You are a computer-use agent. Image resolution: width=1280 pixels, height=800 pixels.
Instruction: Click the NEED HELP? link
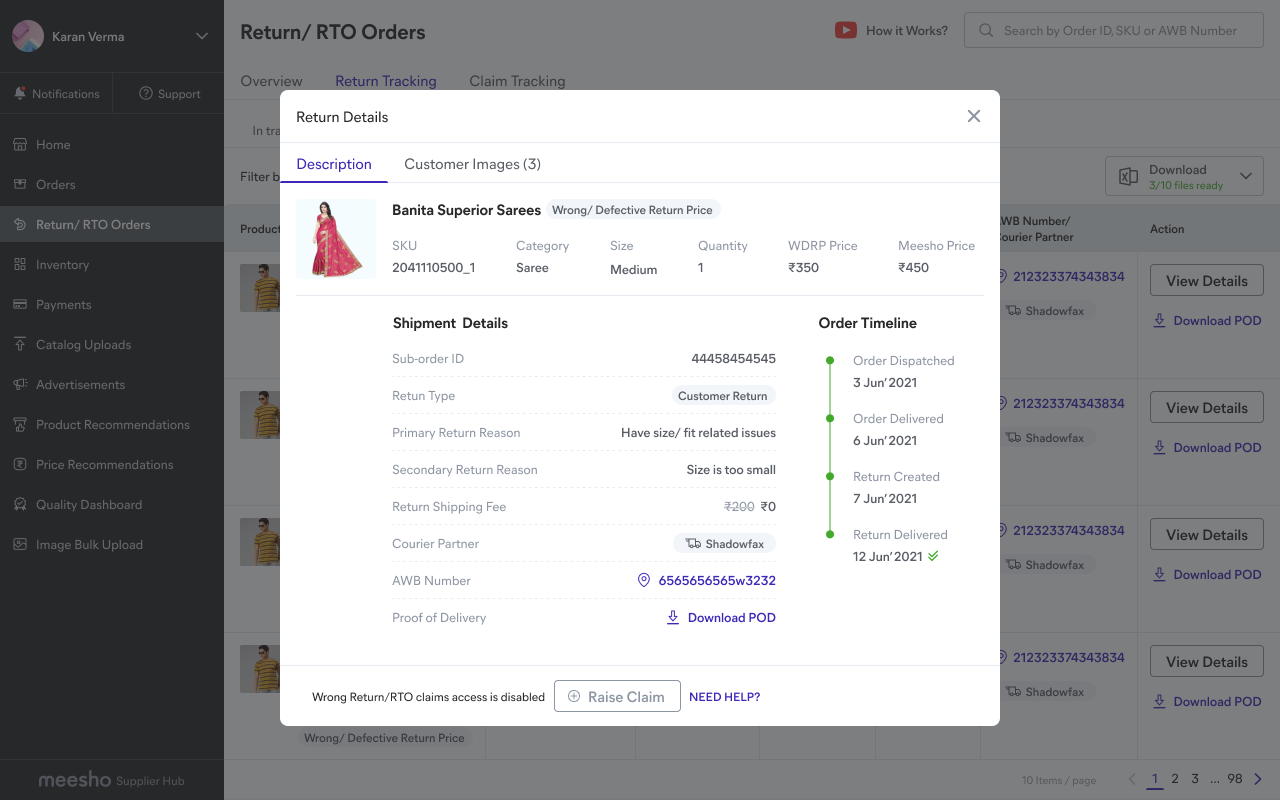[724, 696]
